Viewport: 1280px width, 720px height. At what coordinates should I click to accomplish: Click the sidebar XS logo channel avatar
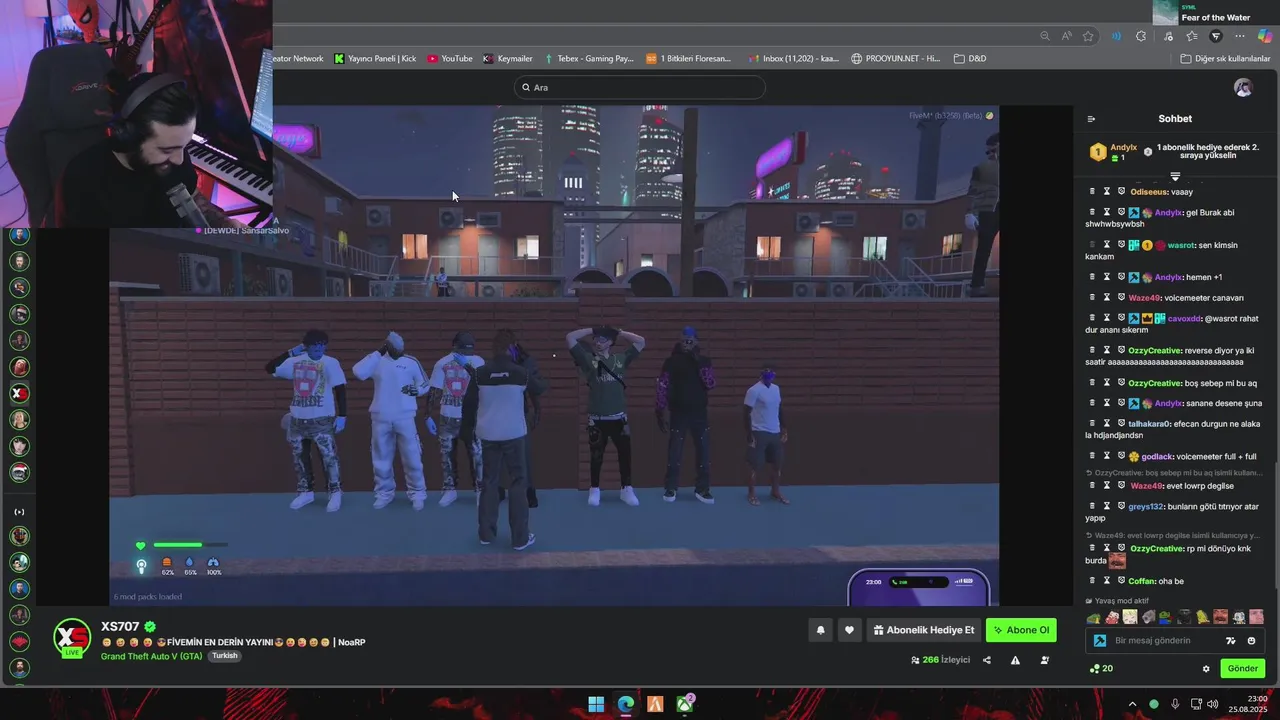point(19,393)
